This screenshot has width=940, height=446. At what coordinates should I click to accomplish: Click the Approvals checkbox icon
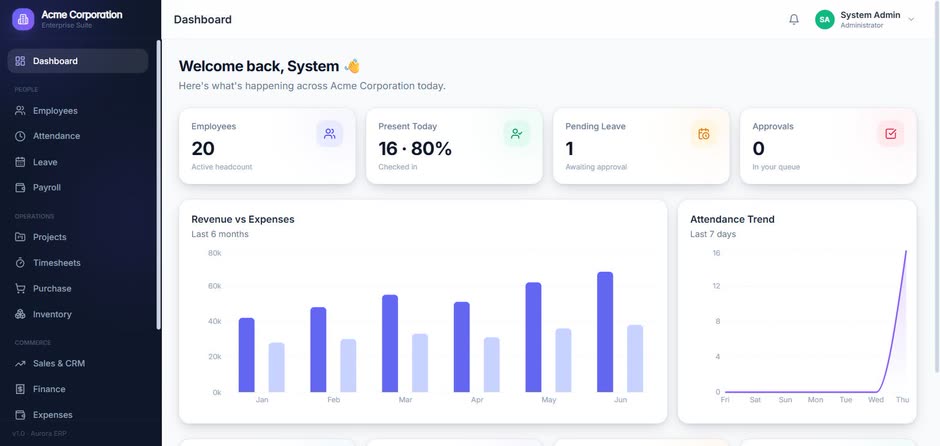pyautogui.click(x=891, y=134)
